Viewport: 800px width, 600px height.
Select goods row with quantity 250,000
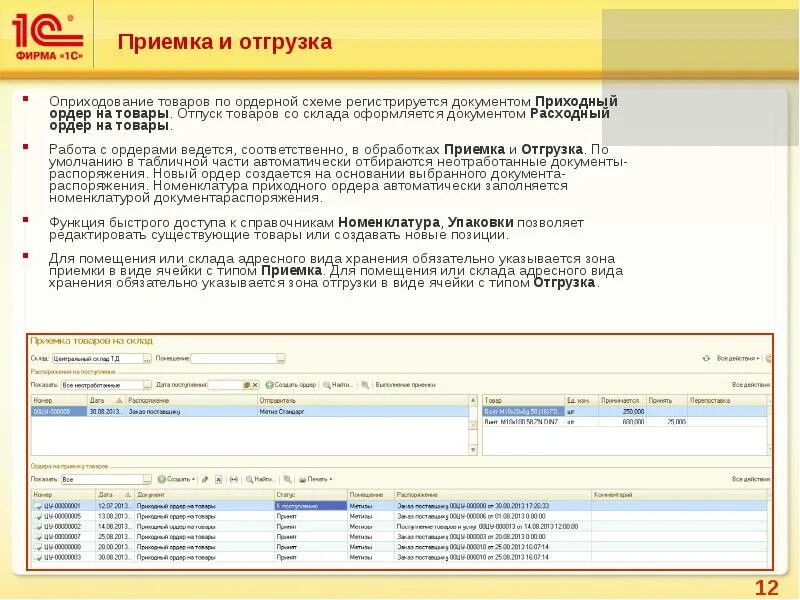tap(625, 412)
